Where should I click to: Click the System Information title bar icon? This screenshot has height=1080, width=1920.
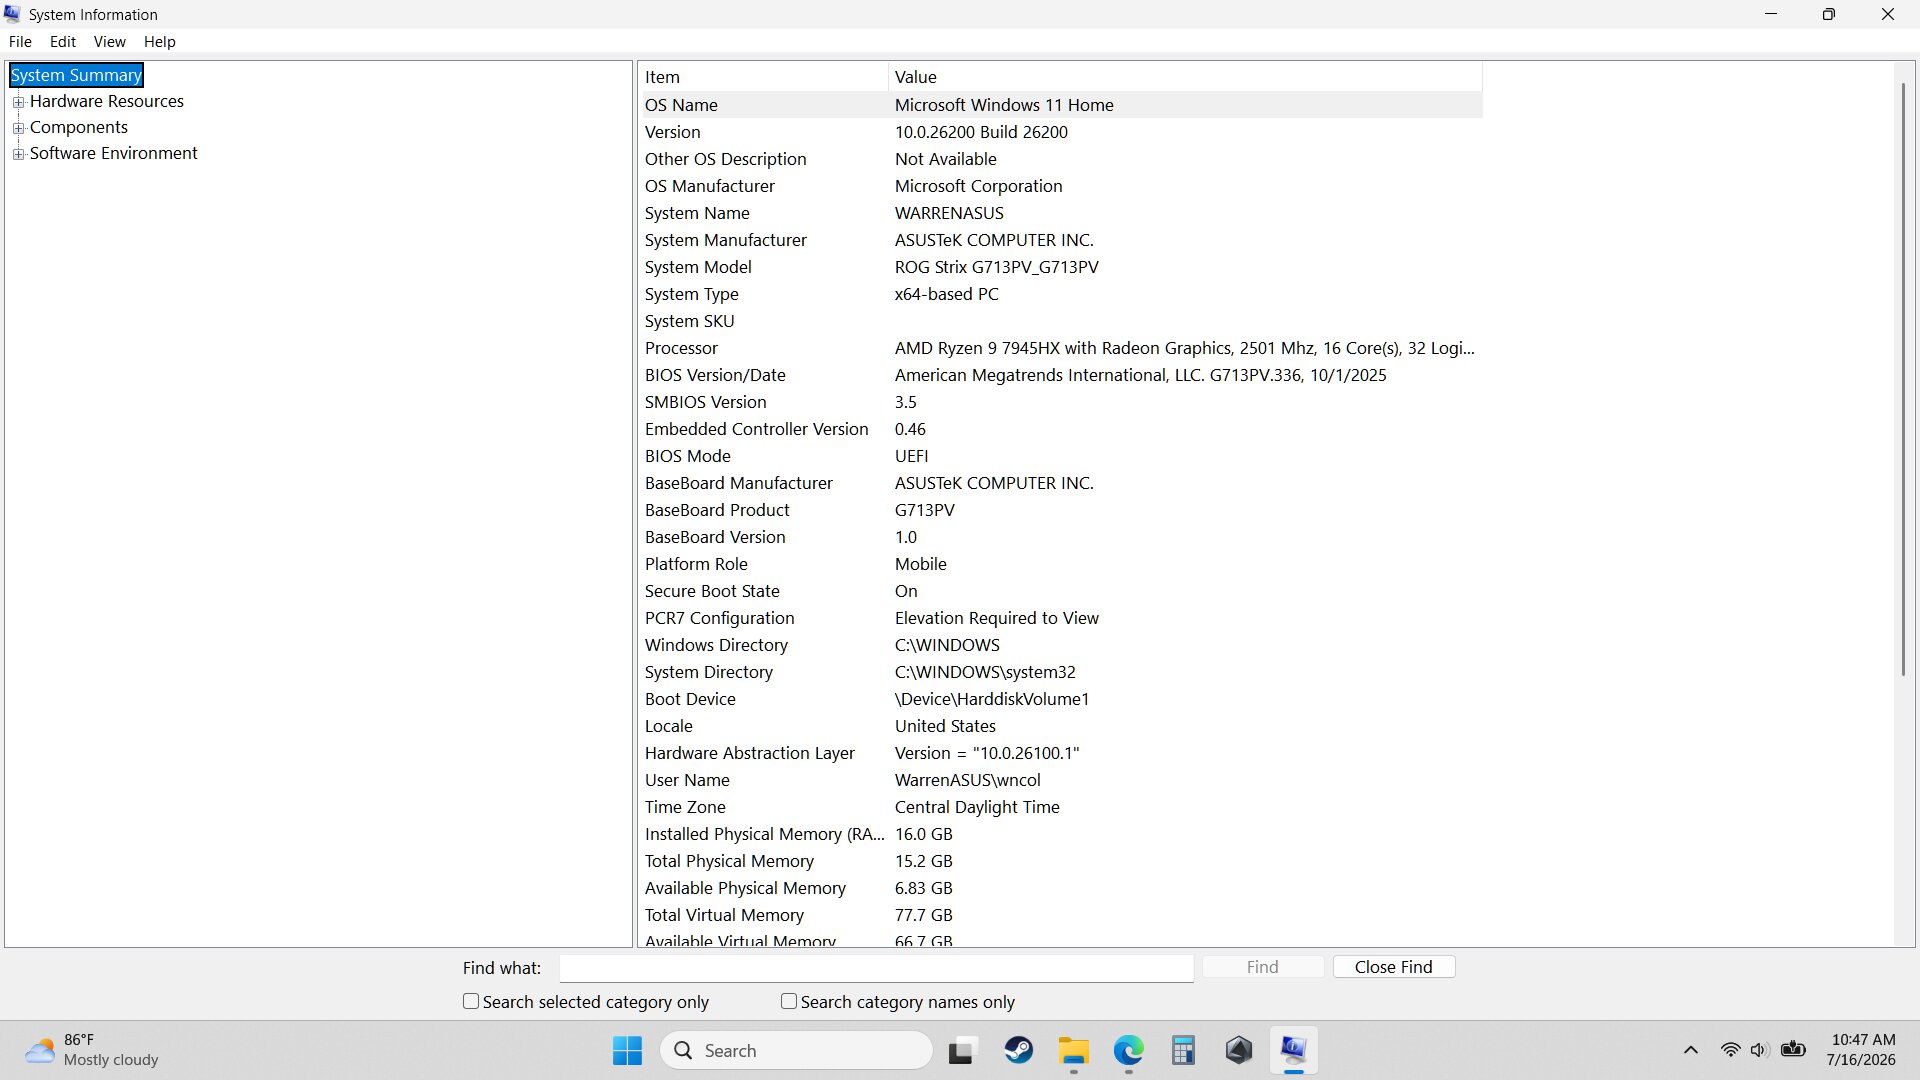click(x=12, y=14)
